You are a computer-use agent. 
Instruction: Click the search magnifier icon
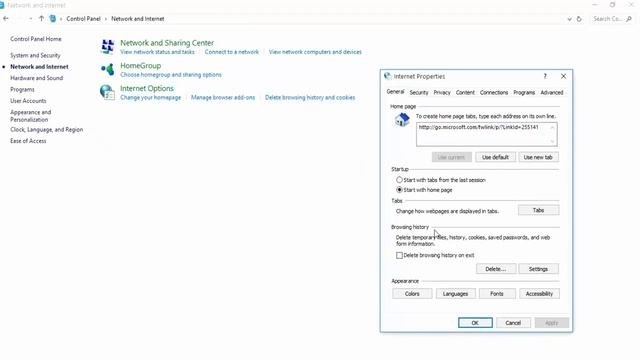[x=629, y=19]
